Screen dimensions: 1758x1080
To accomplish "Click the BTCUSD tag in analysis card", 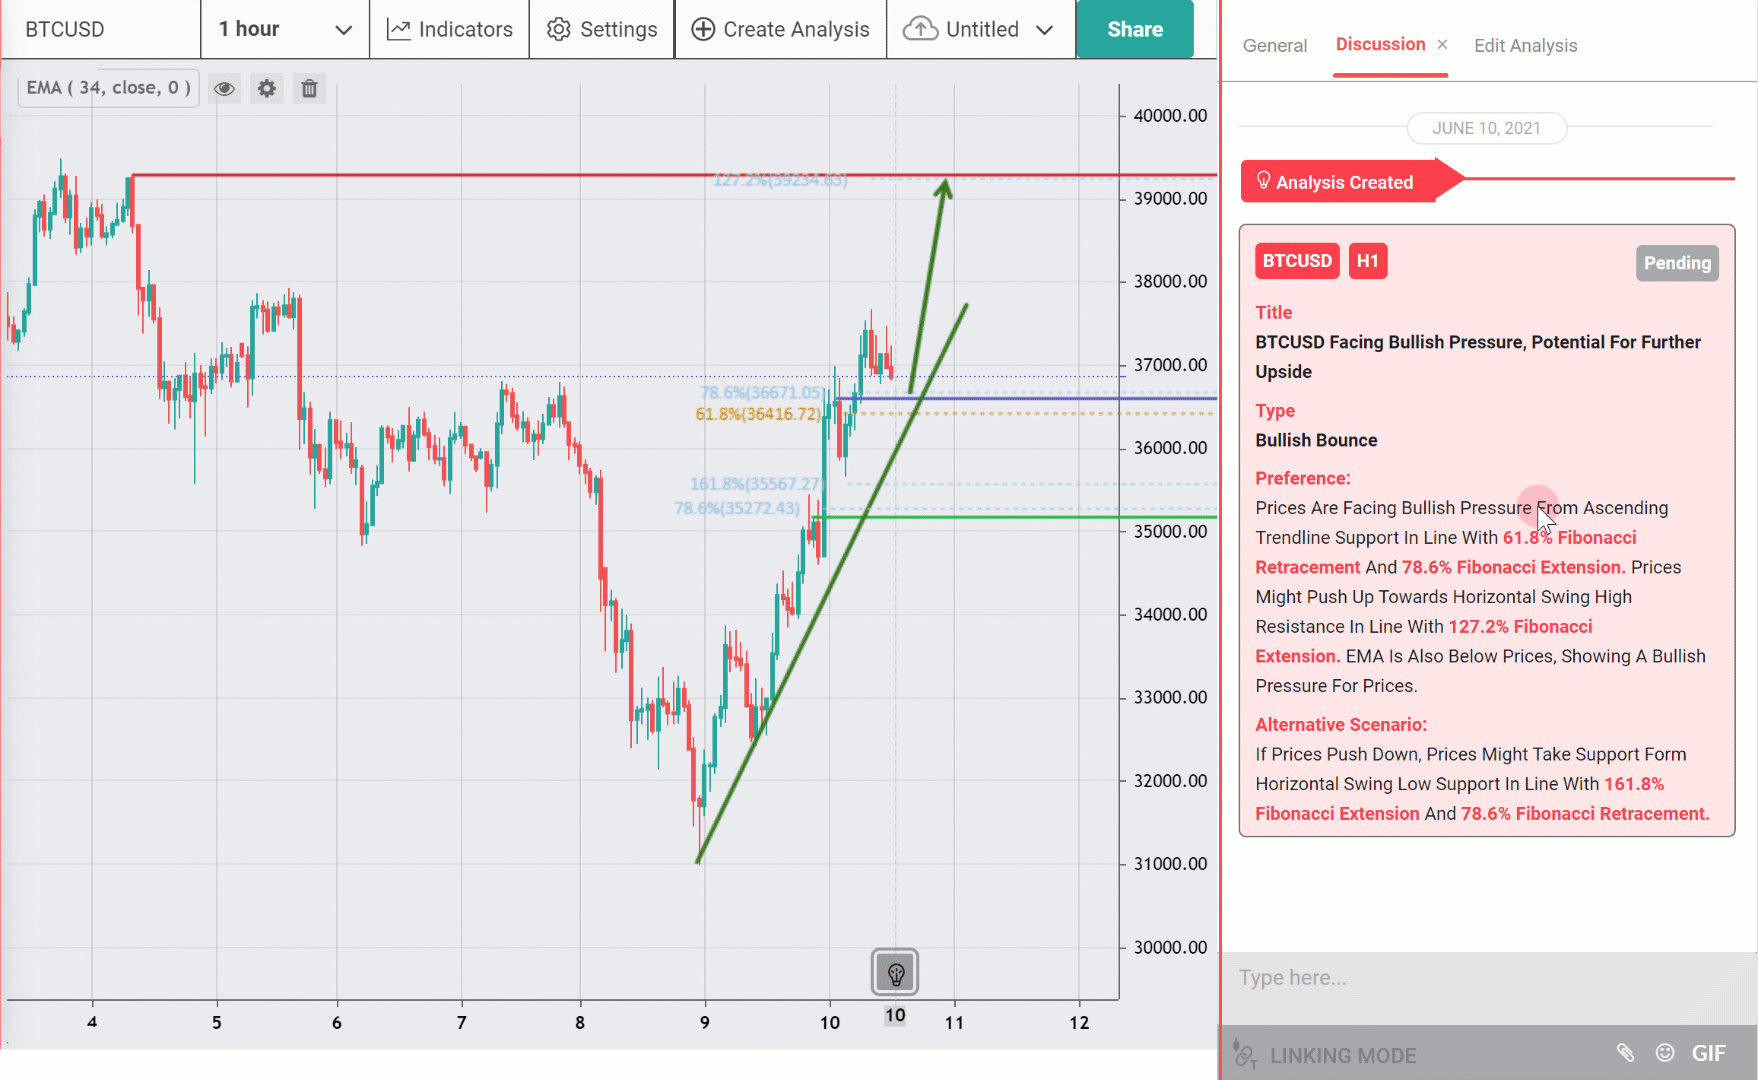I will pos(1297,261).
